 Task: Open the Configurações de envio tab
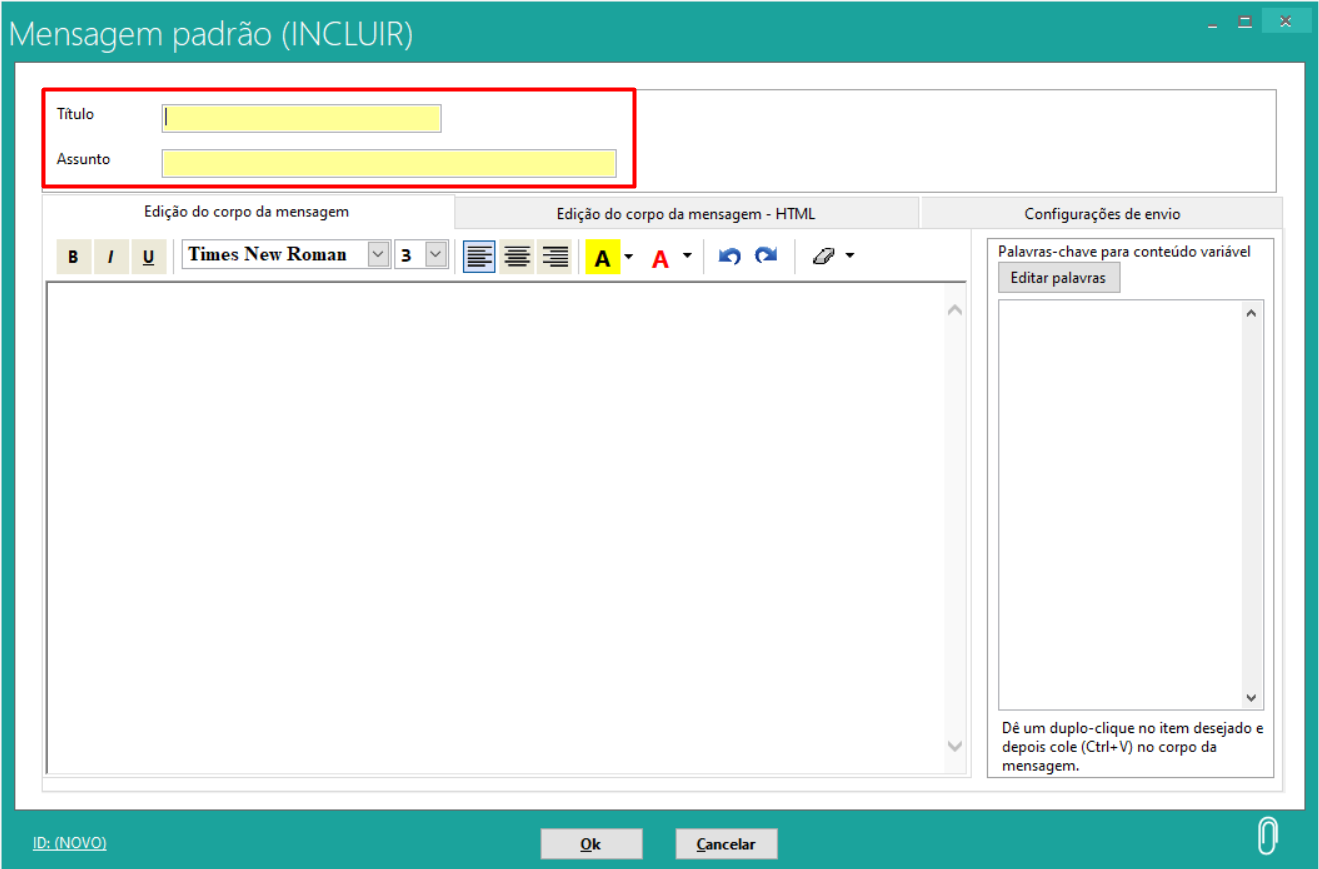click(x=1102, y=214)
